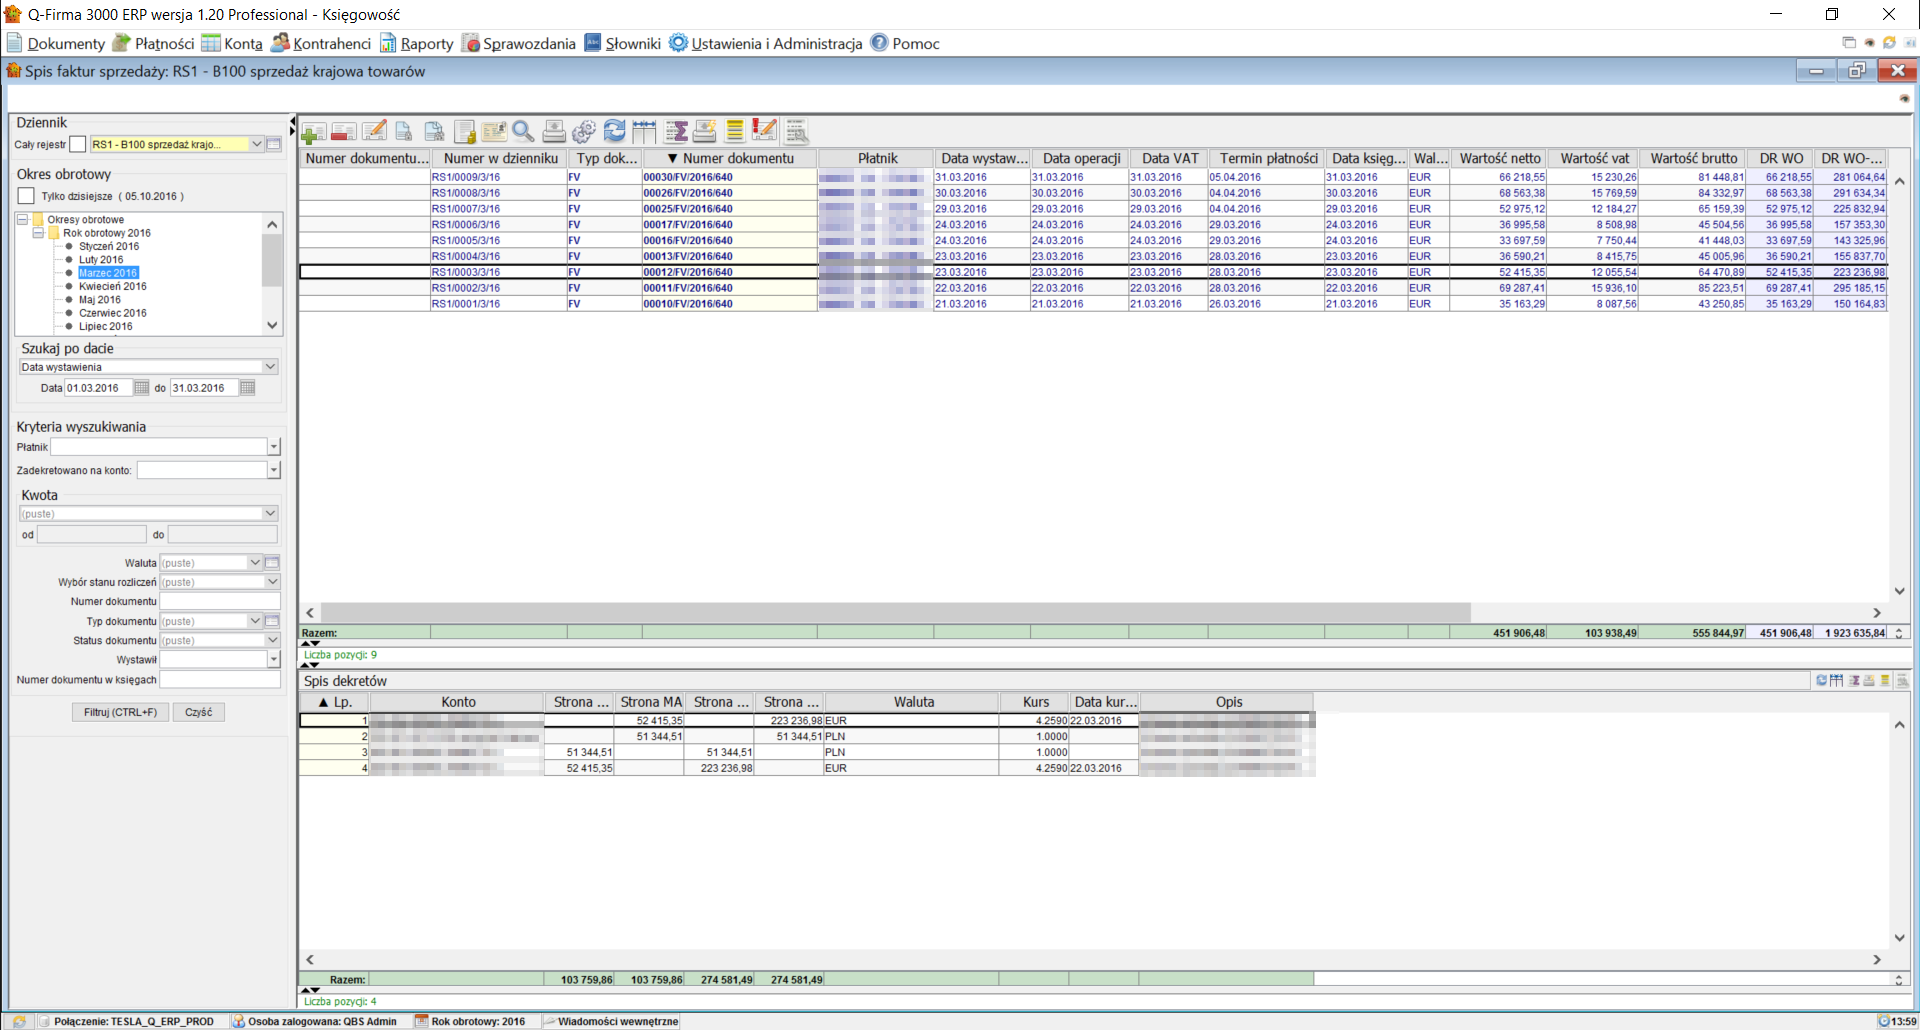Select Kwiecień 2016 in period tree
Screen dimensions: 1920x1030
pos(112,286)
